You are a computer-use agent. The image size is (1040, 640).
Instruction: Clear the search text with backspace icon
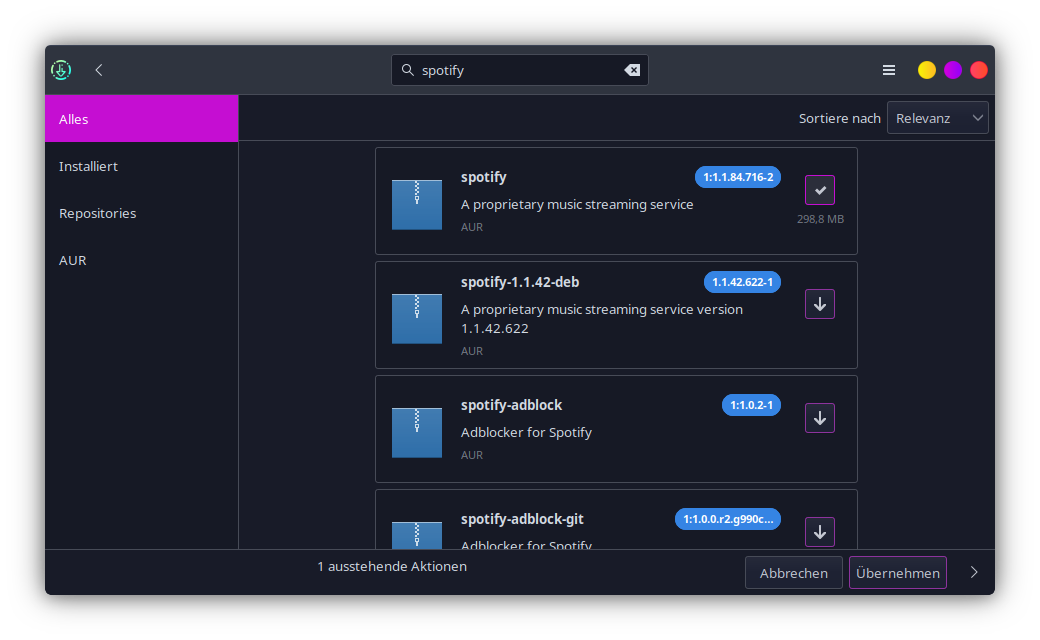pos(632,70)
